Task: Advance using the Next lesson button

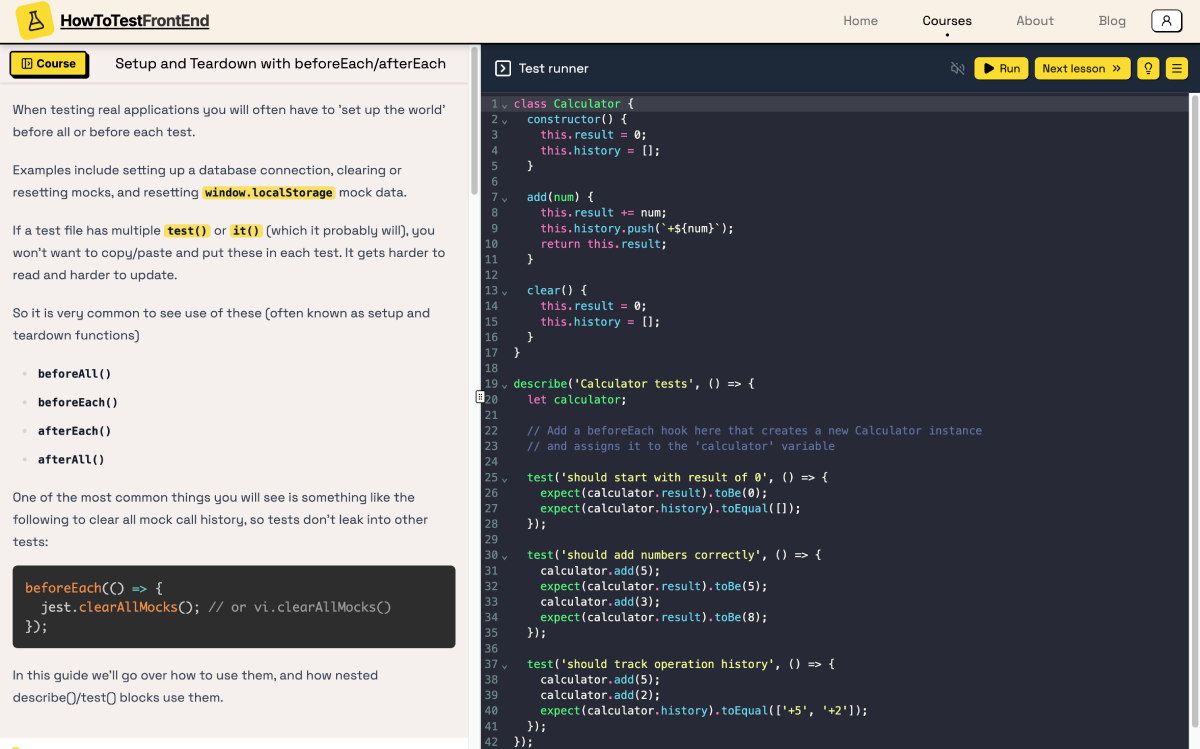Action: tap(1082, 68)
